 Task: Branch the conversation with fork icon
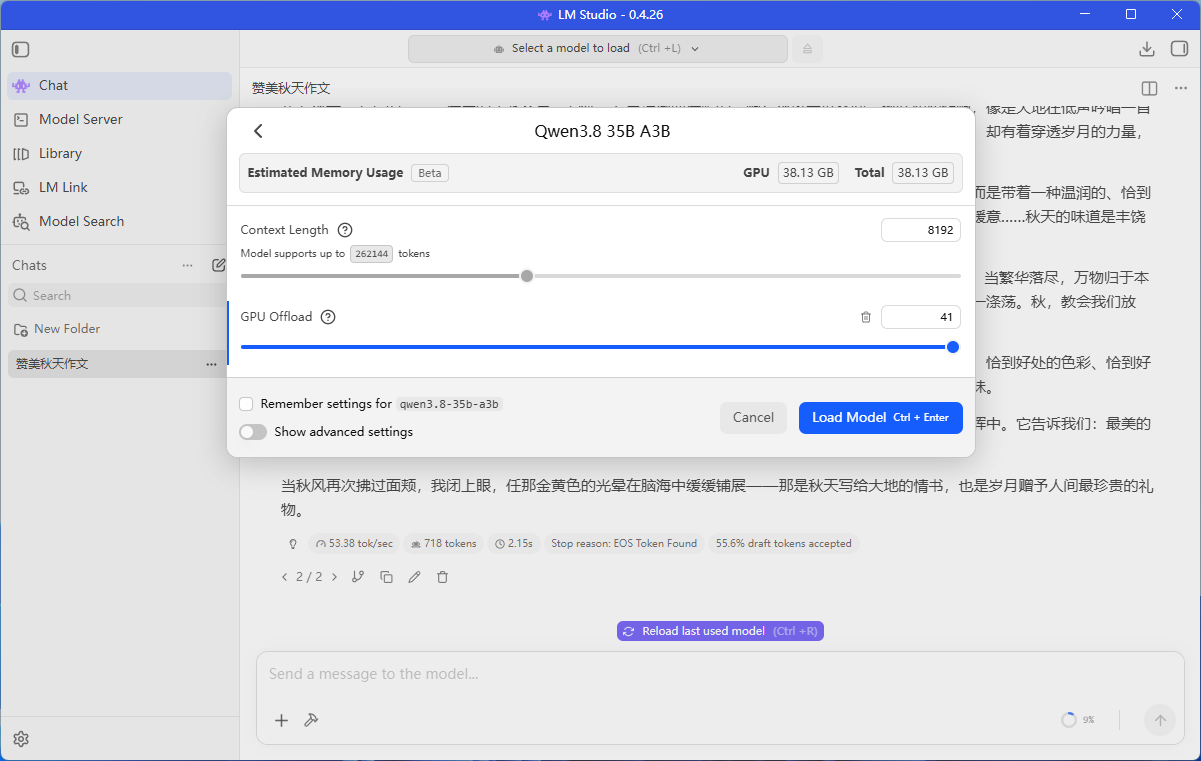tap(358, 577)
